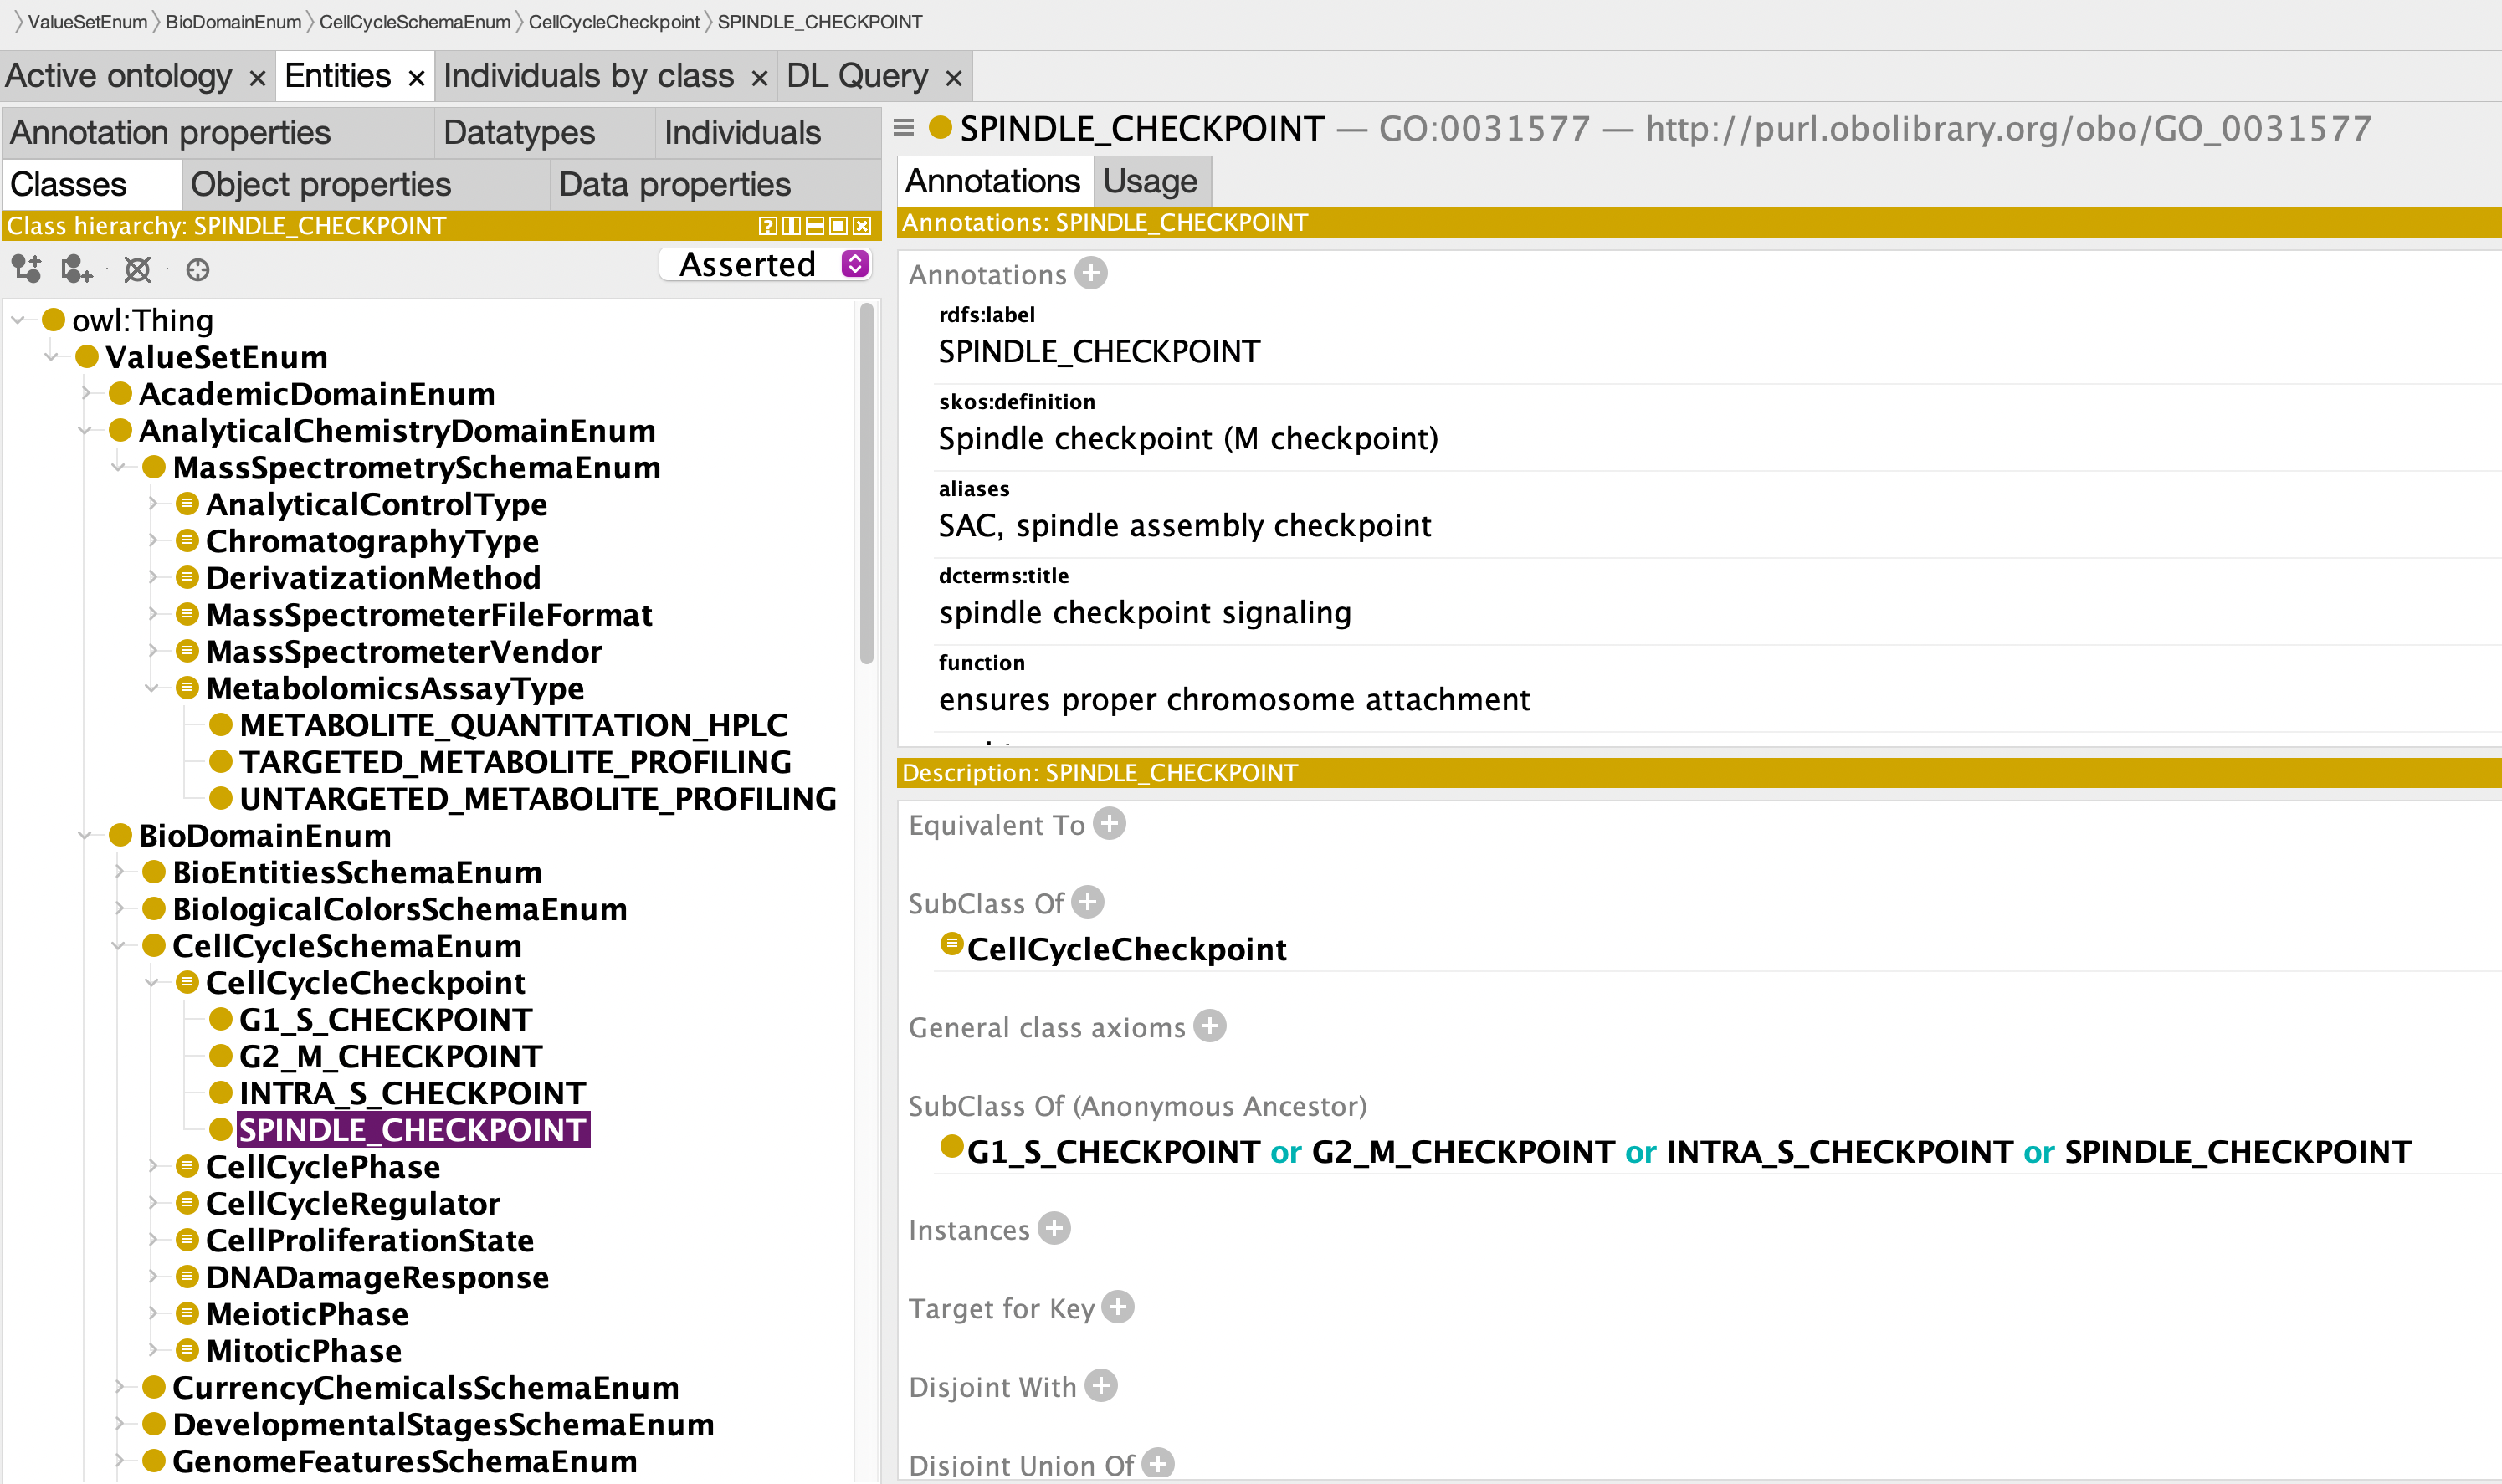Add a Disjoint With class
This screenshot has height=1484, width=2502.
(1102, 1386)
